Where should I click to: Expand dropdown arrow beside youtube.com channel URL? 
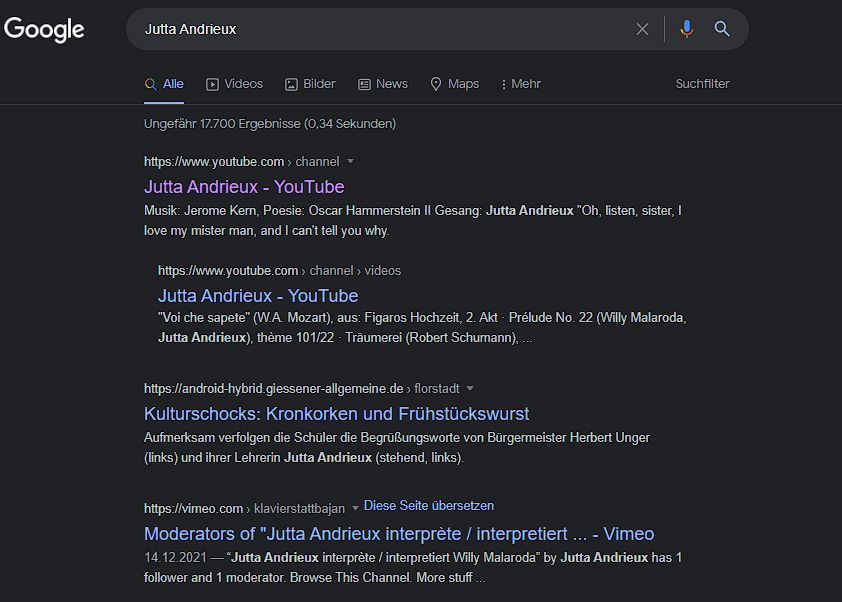pyautogui.click(x=351, y=162)
